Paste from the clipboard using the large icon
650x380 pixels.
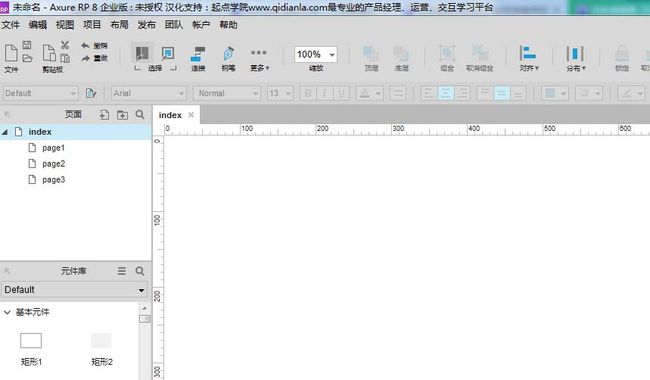click(x=49, y=53)
